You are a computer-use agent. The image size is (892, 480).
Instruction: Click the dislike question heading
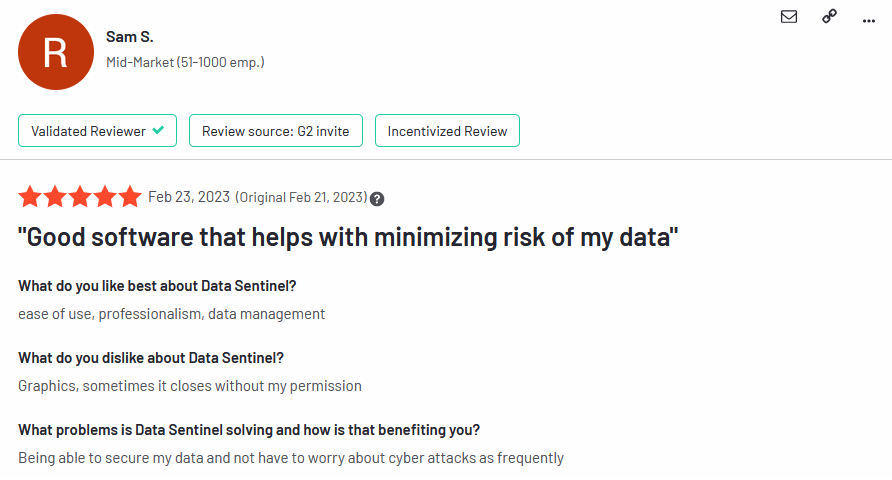150,358
